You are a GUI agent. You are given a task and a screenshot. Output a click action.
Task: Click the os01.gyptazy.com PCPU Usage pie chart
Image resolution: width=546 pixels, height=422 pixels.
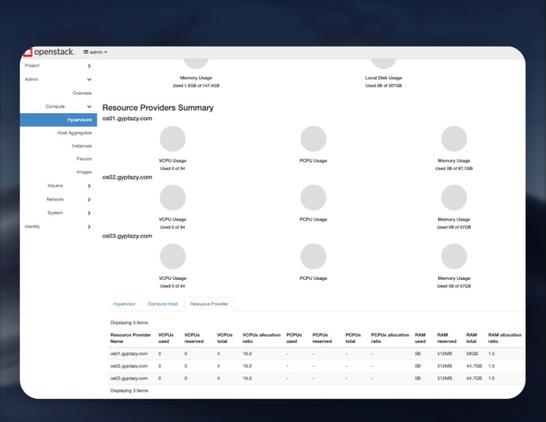313,139
